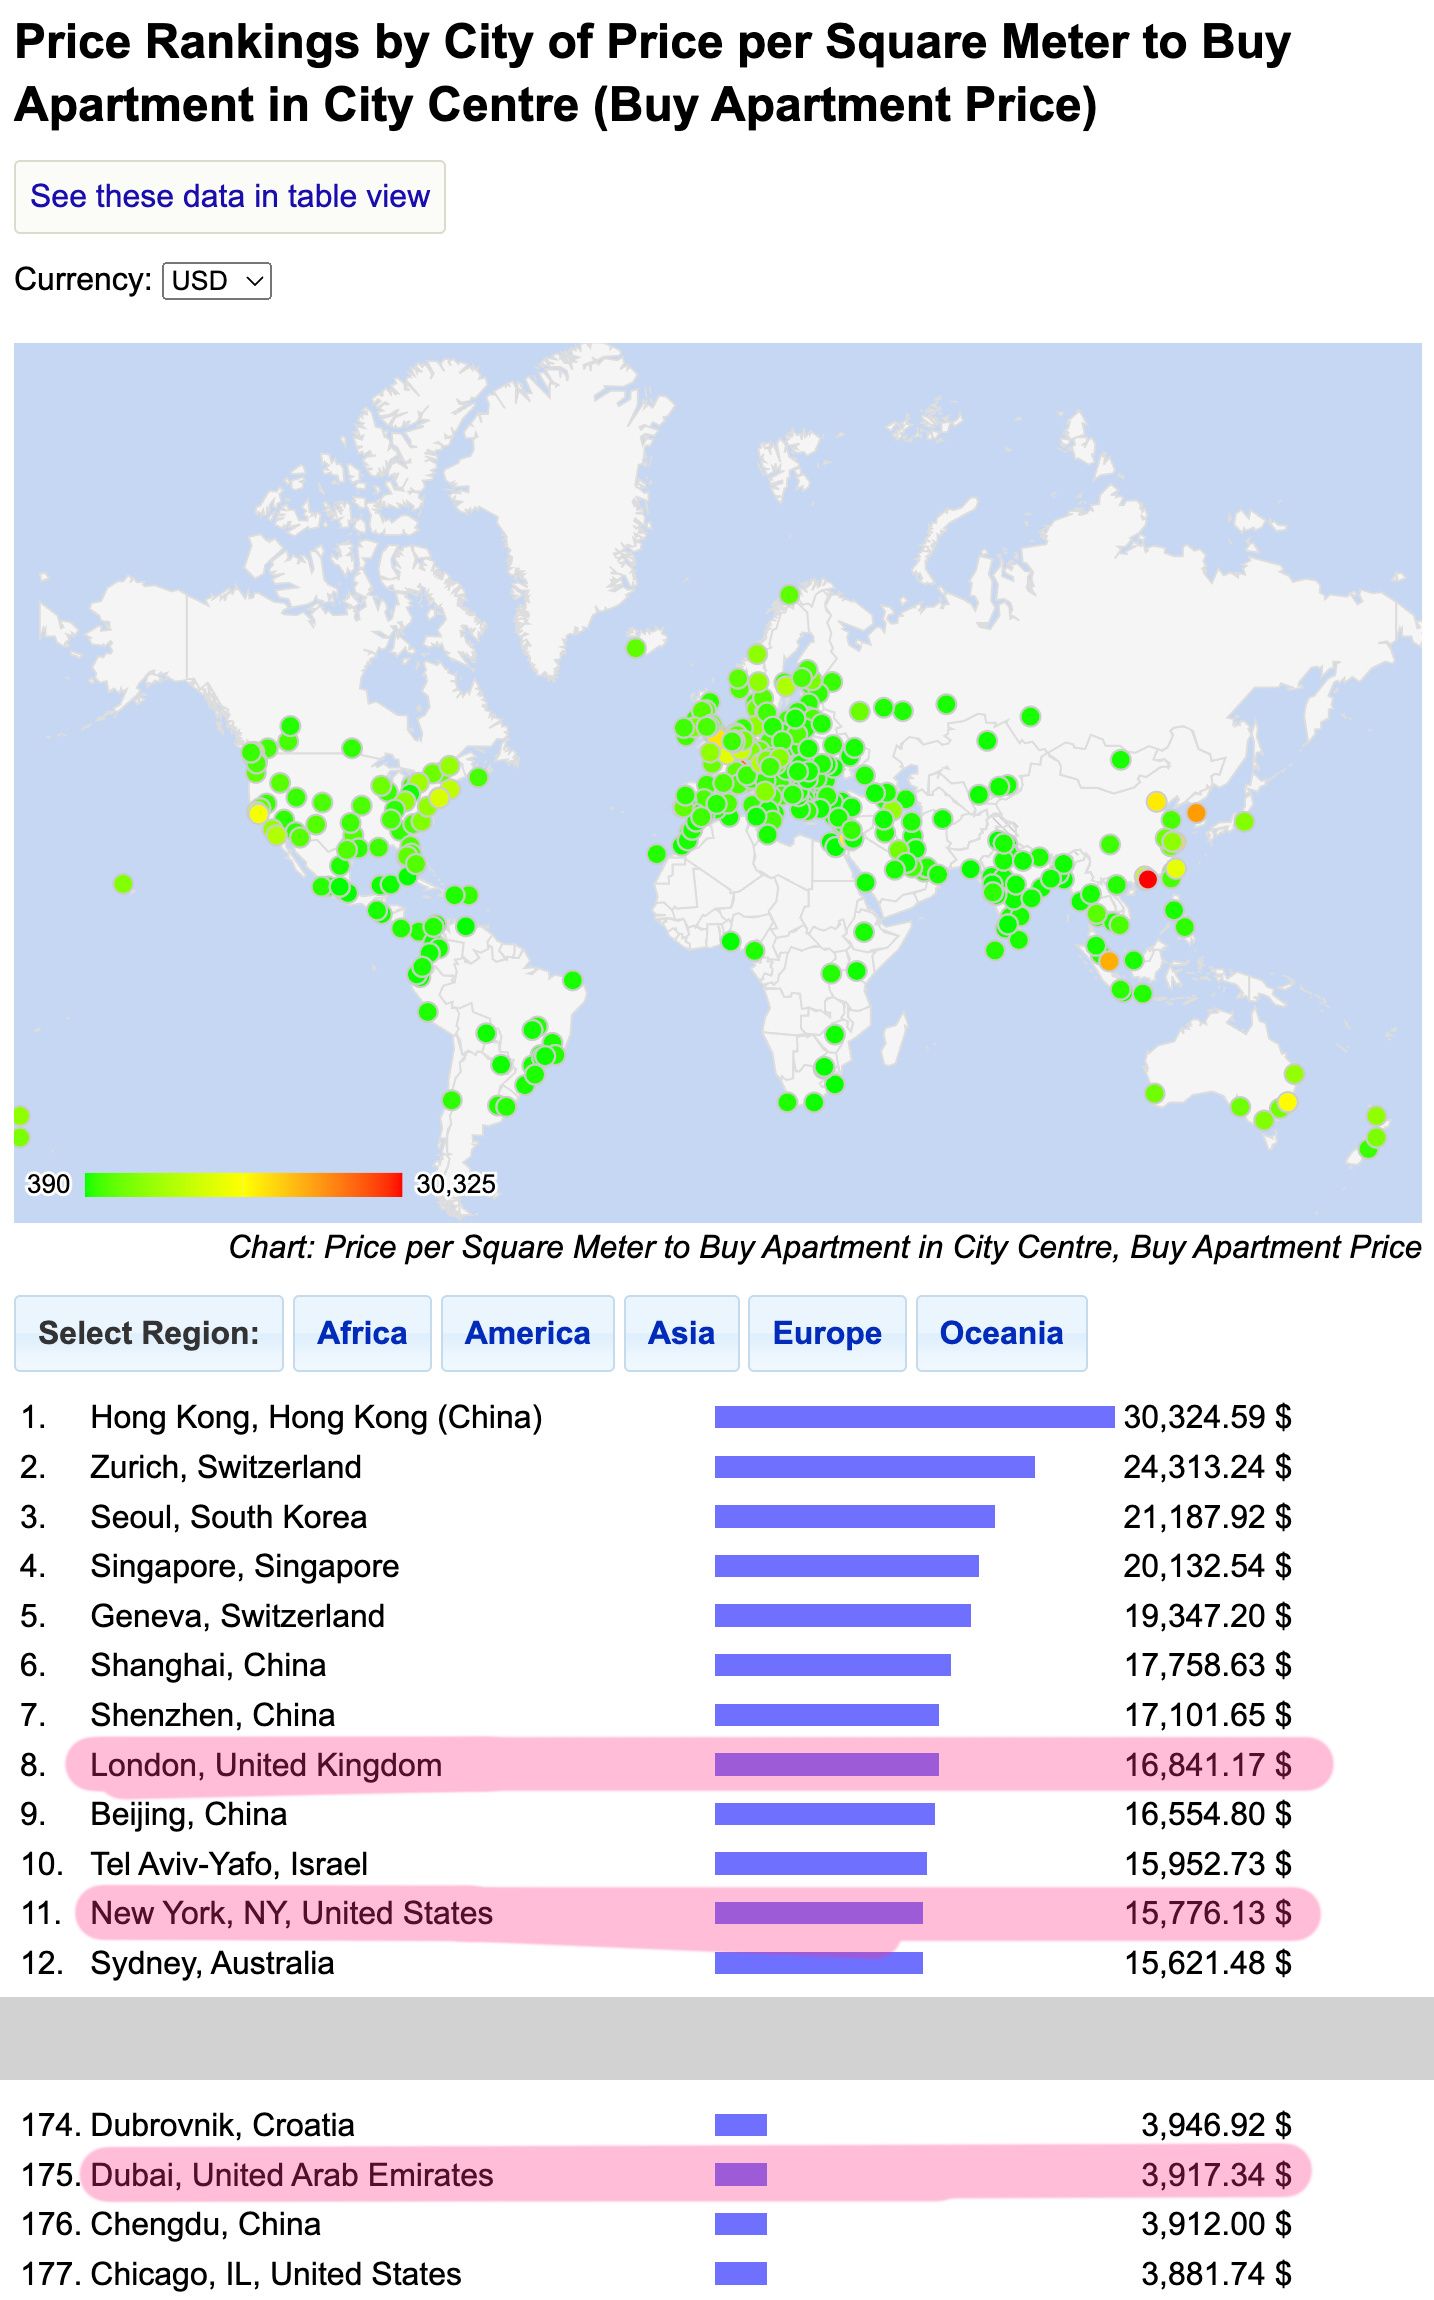Viewport: 1434px width, 2300px height.
Task: Click the Iceland marker on the map
Action: tap(636, 648)
